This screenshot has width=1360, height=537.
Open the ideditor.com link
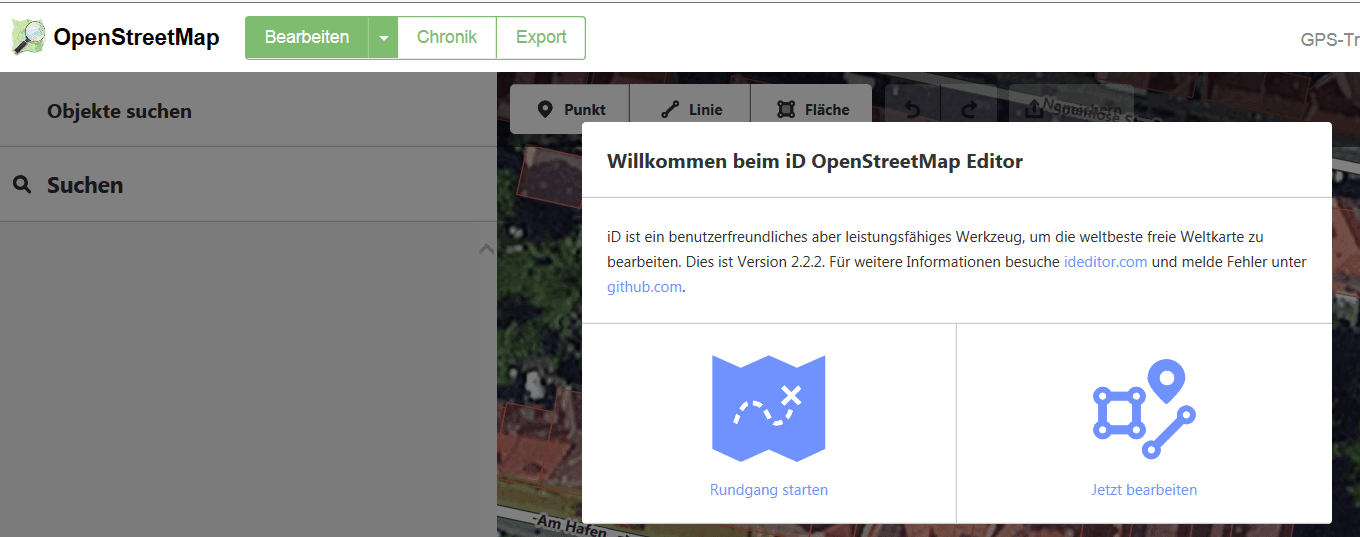pyautogui.click(x=1105, y=262)
